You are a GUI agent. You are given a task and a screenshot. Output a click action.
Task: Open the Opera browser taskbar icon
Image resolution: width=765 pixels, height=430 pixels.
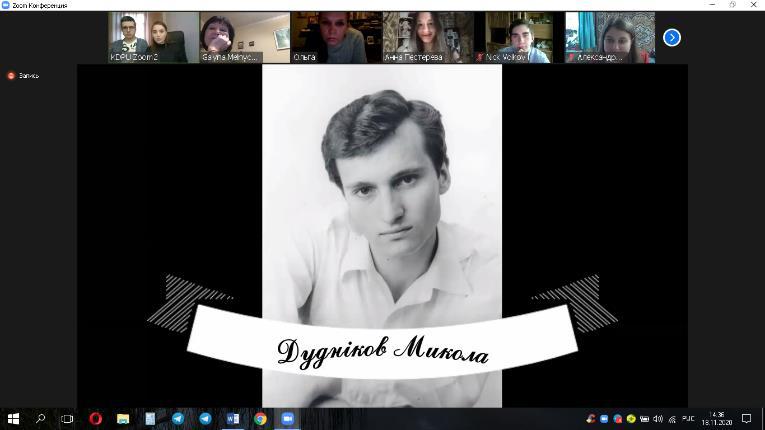[x=96, y=419]
